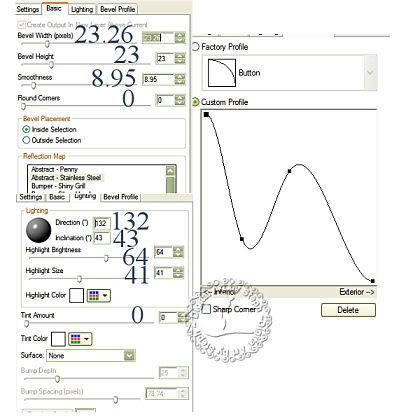The height and width of the screenshot is (420, 420).
Task: Click the lighting direction sphere preview
Action: coord(39,230)
